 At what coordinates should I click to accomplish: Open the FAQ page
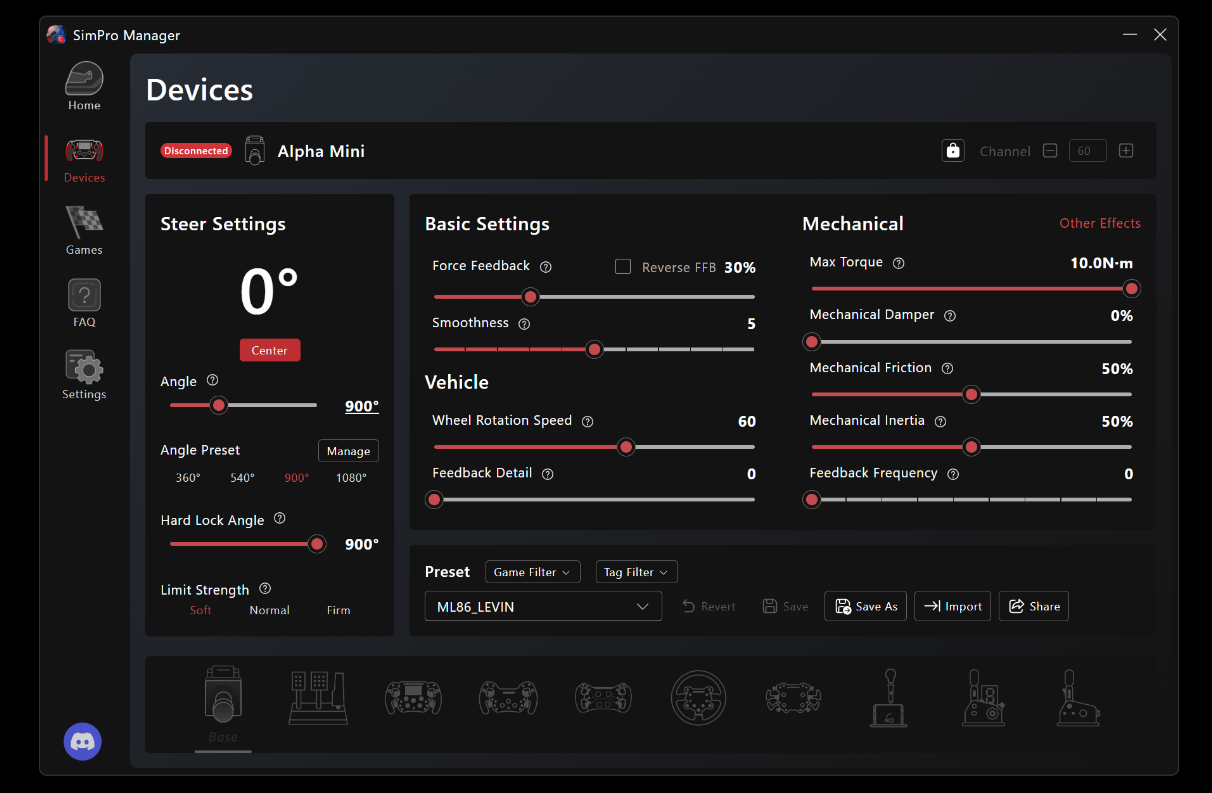84,303
